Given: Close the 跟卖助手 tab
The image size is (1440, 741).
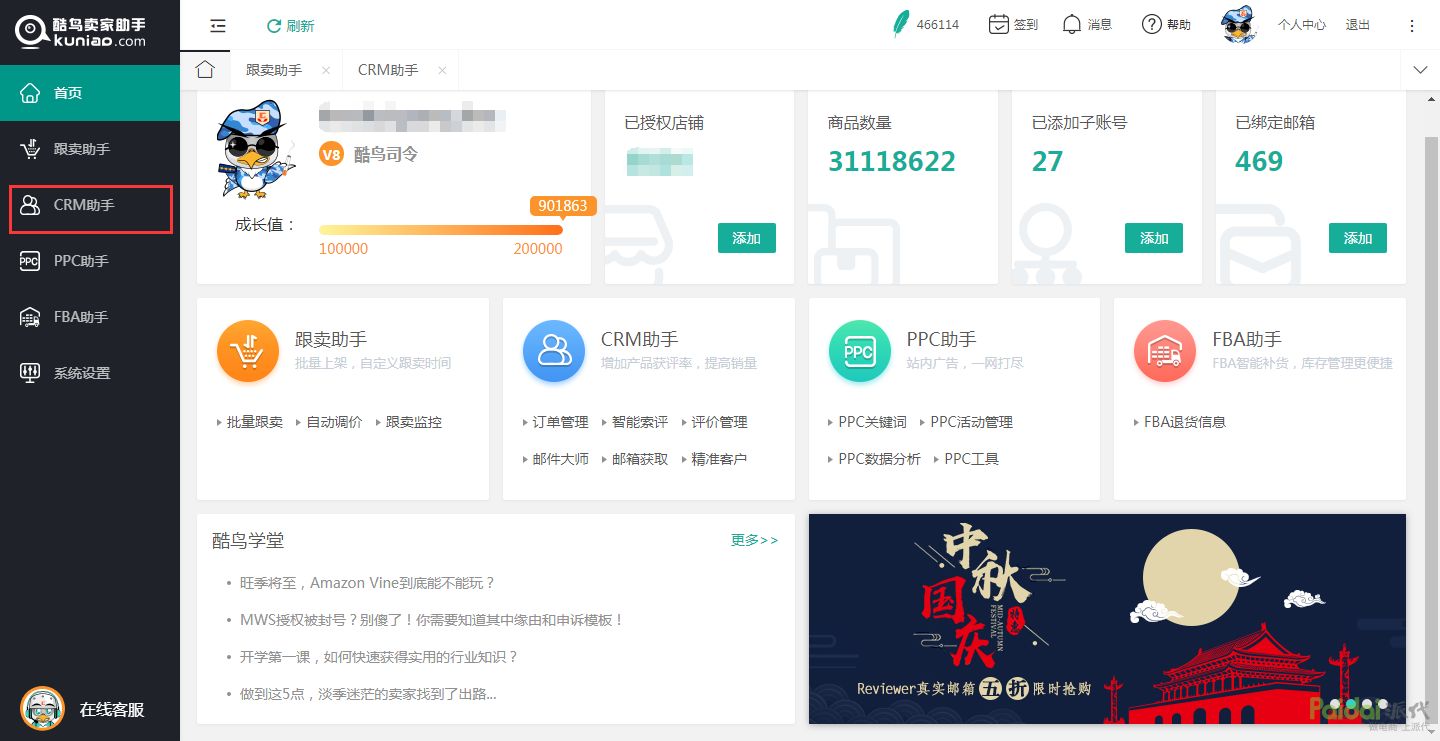Looking at the screenshot, I should [326, 71].
